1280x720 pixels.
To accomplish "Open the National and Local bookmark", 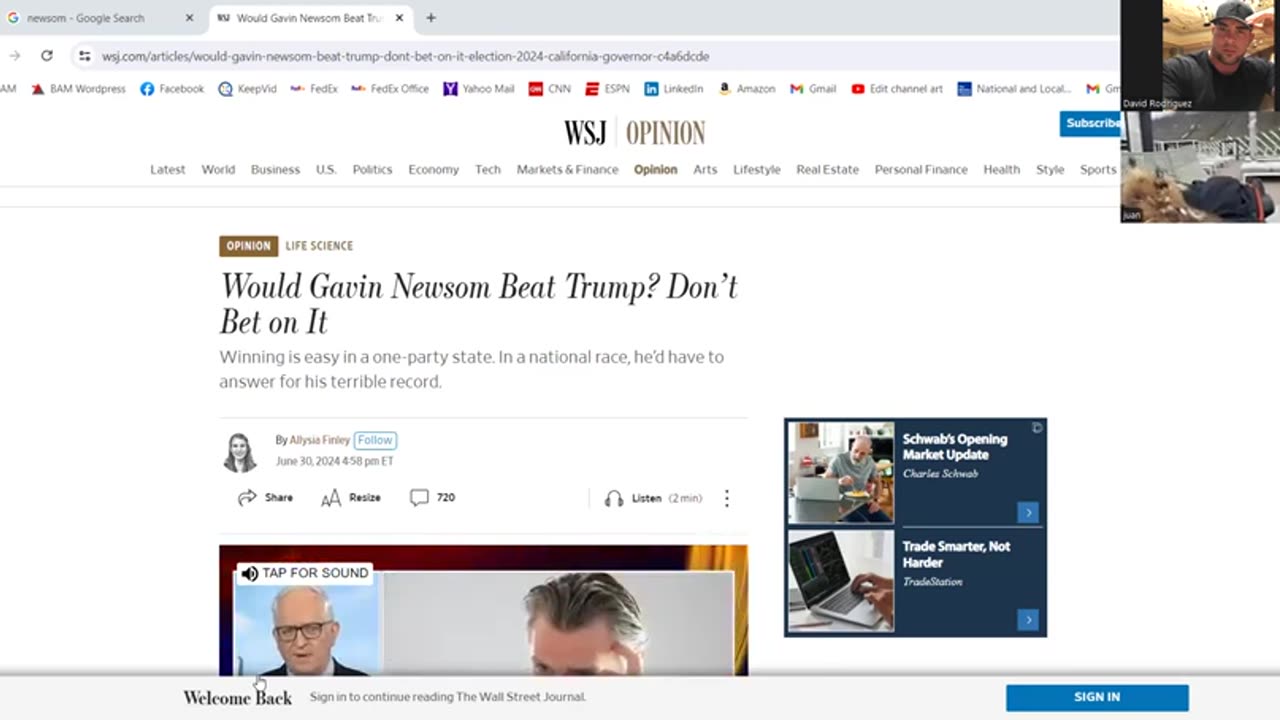I will click(x=1014, y=89).
